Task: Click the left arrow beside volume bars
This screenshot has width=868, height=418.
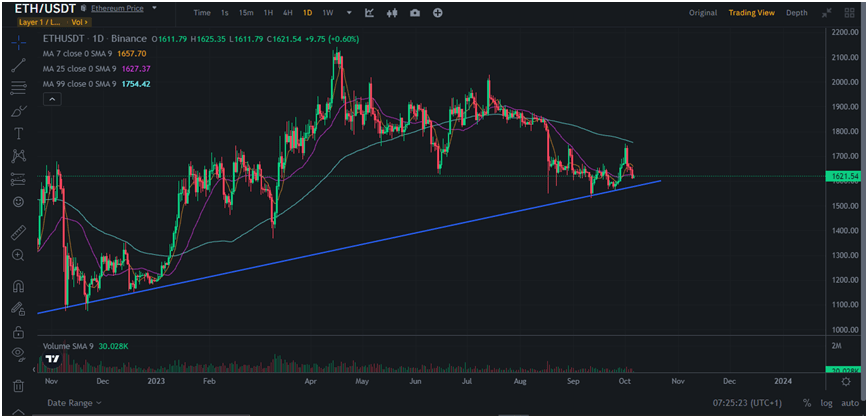Action: pos(34,369)
